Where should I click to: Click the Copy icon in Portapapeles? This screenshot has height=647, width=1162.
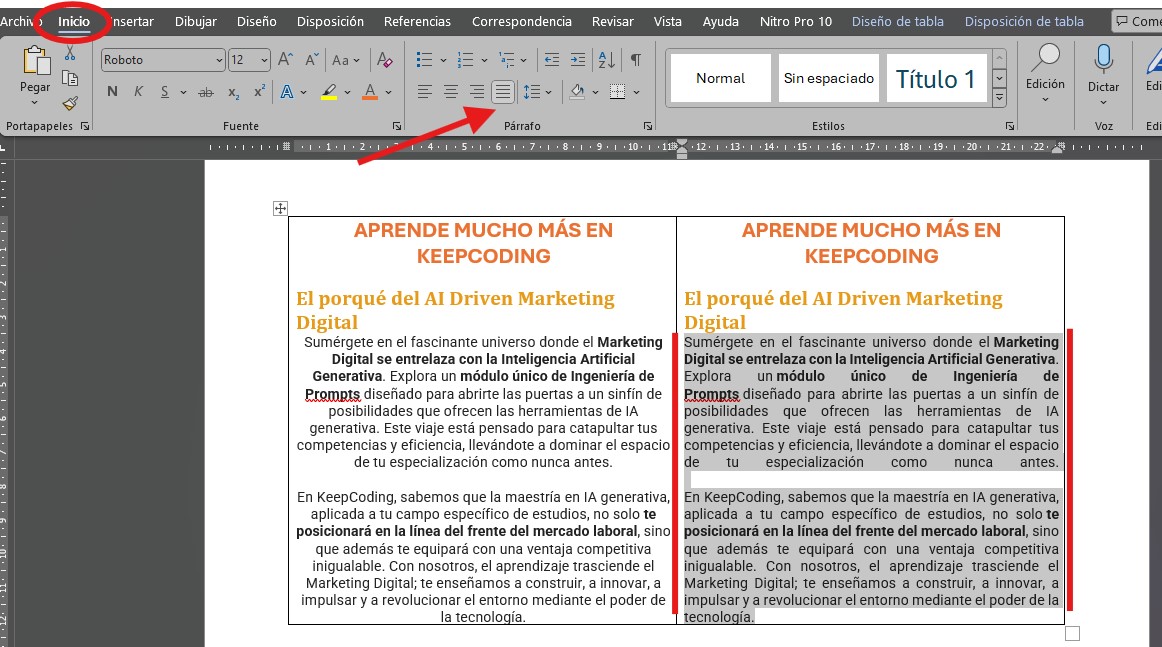coord(70,78)
